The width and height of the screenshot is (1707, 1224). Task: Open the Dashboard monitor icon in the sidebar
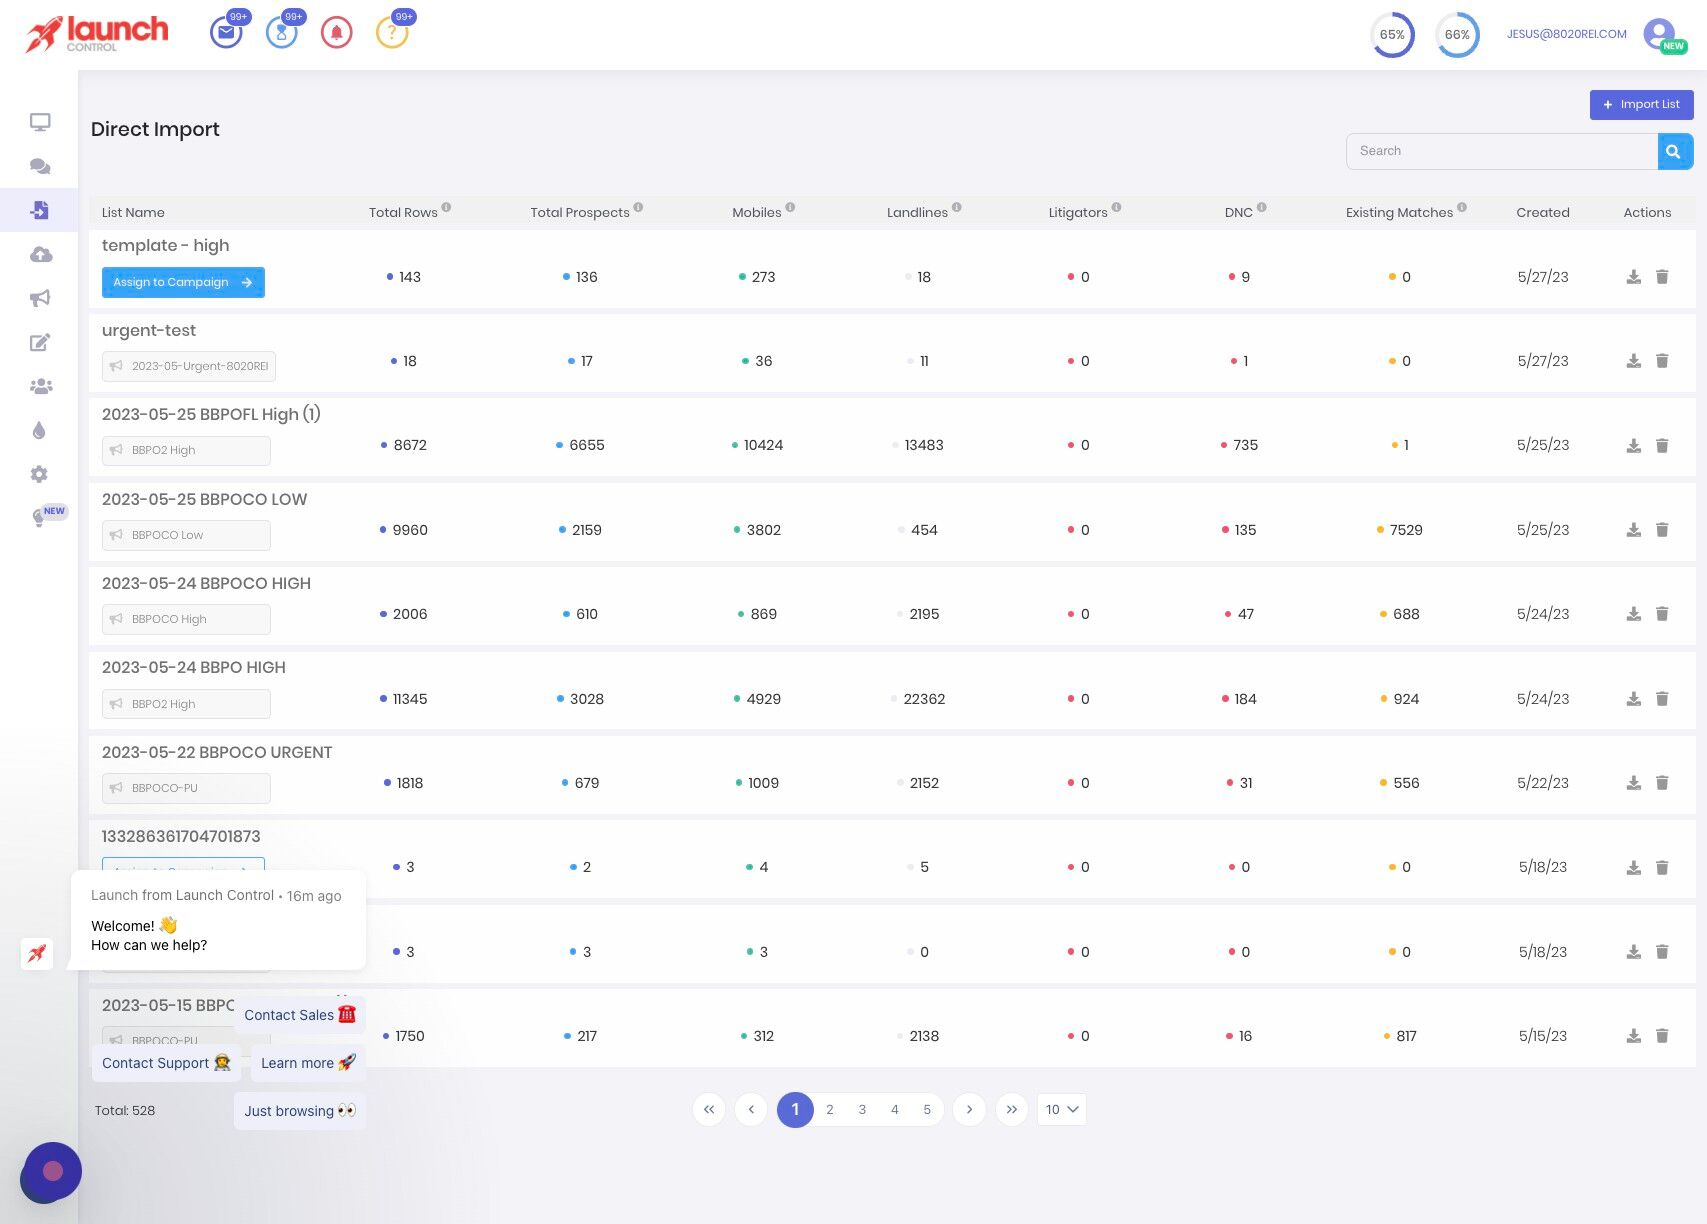40,121
